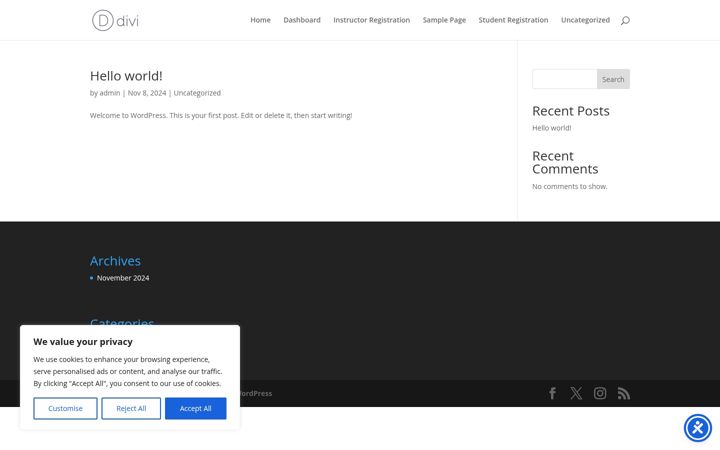Open the X (Twitter) footer icon
Screen dimensions: 720x450
(x=576, y=393)
